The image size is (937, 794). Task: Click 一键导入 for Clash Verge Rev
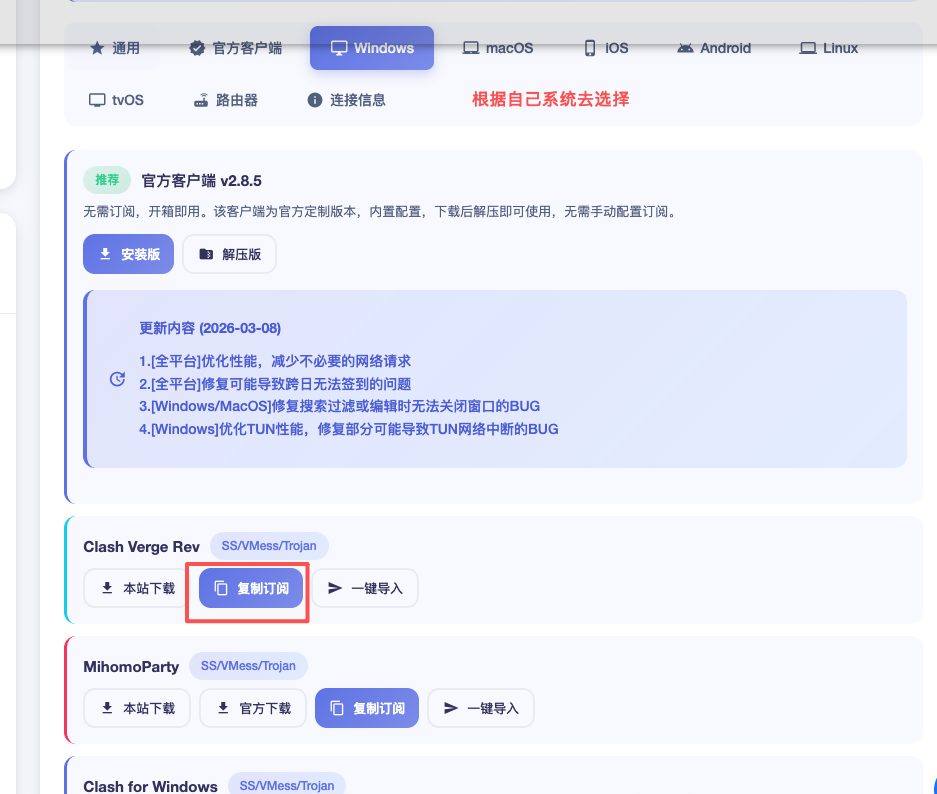click(x=365, y=588)
